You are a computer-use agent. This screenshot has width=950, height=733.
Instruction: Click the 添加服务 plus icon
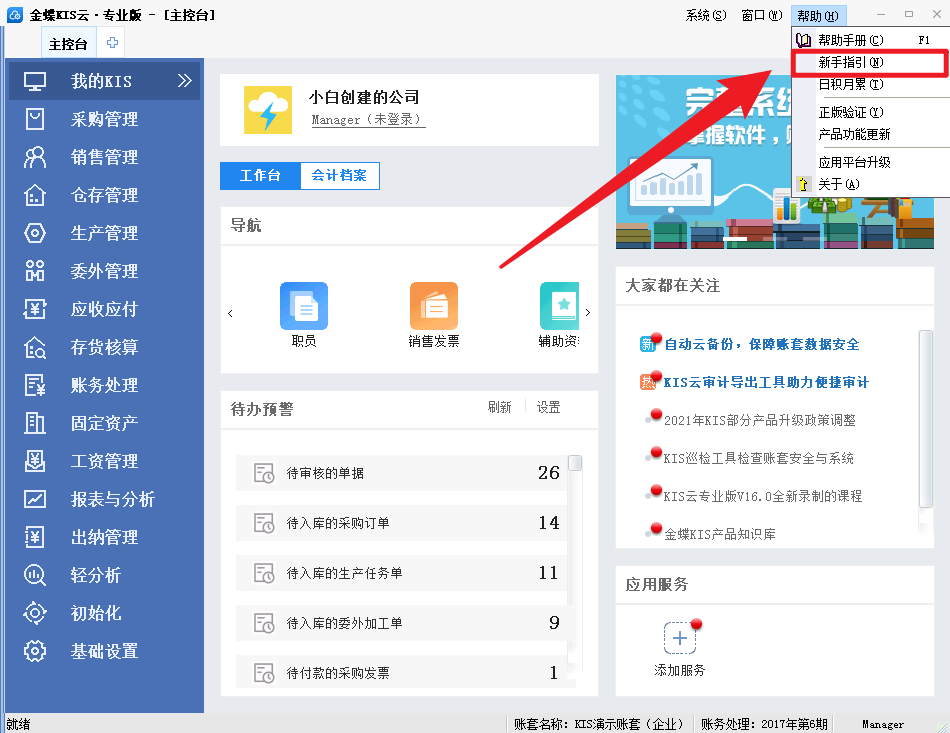pos(680,638)
